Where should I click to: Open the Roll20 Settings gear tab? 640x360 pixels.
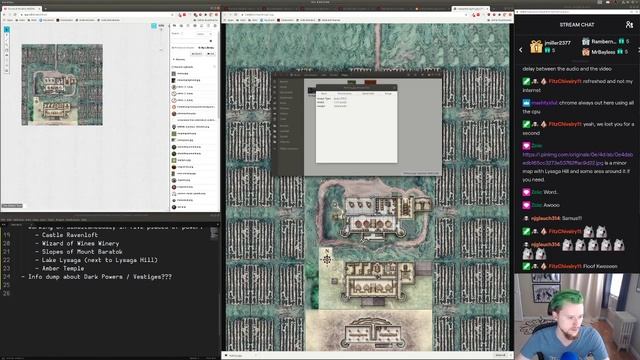click(215, 26)
